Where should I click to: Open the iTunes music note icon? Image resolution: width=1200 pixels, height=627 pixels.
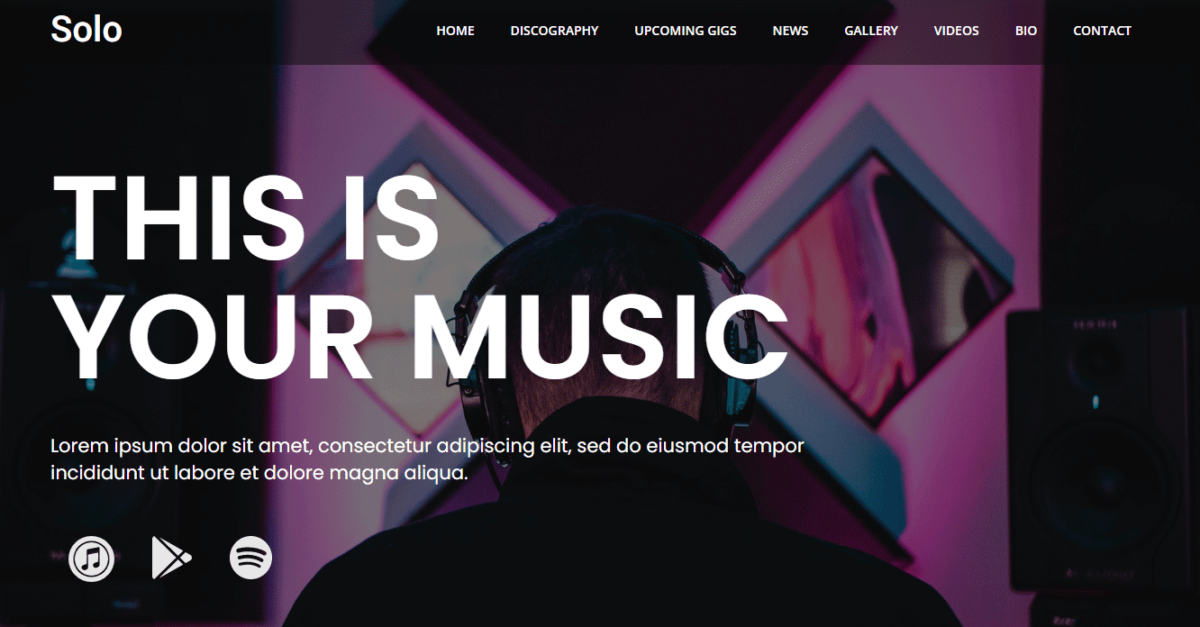pyautogui.click(x=91, y=558)
